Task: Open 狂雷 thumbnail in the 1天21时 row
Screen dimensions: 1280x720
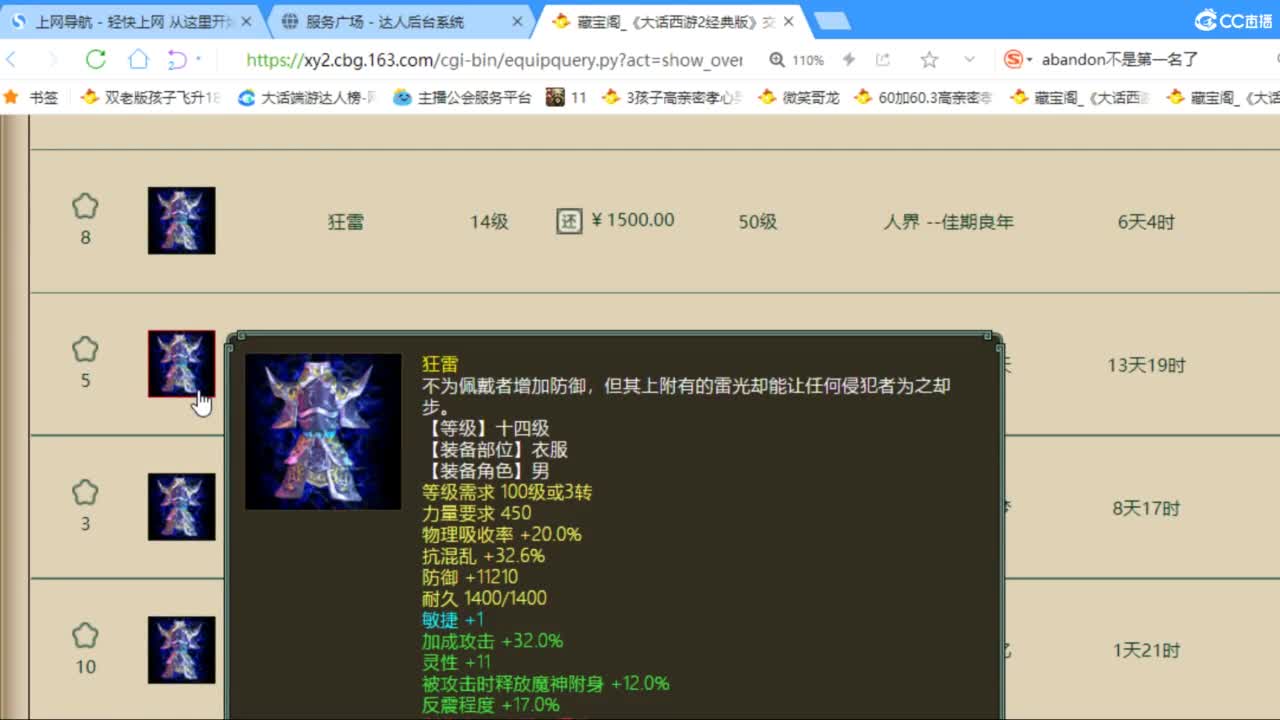Action: coord(181,650)
